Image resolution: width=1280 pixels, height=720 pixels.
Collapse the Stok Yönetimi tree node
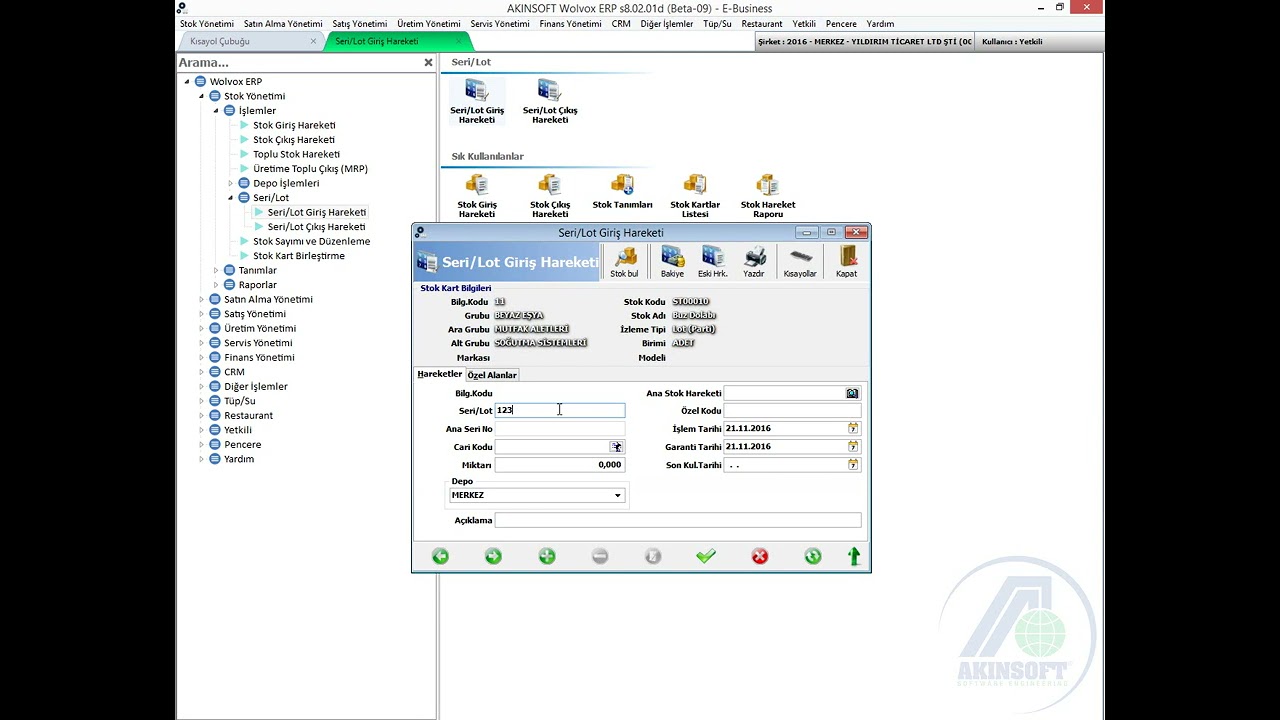click(201, 96)
